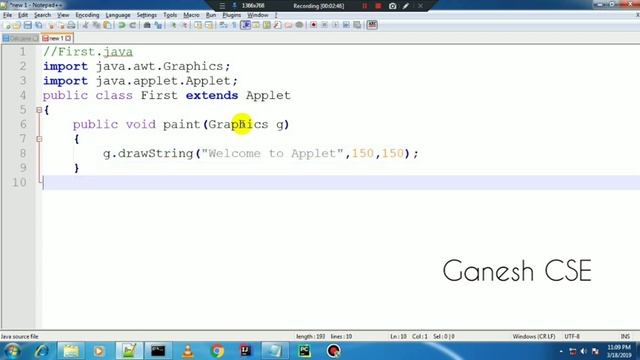Click on "java.awt.Graphics;" in line 2
The width and height of the screenshot is (640, 360).
163,66
